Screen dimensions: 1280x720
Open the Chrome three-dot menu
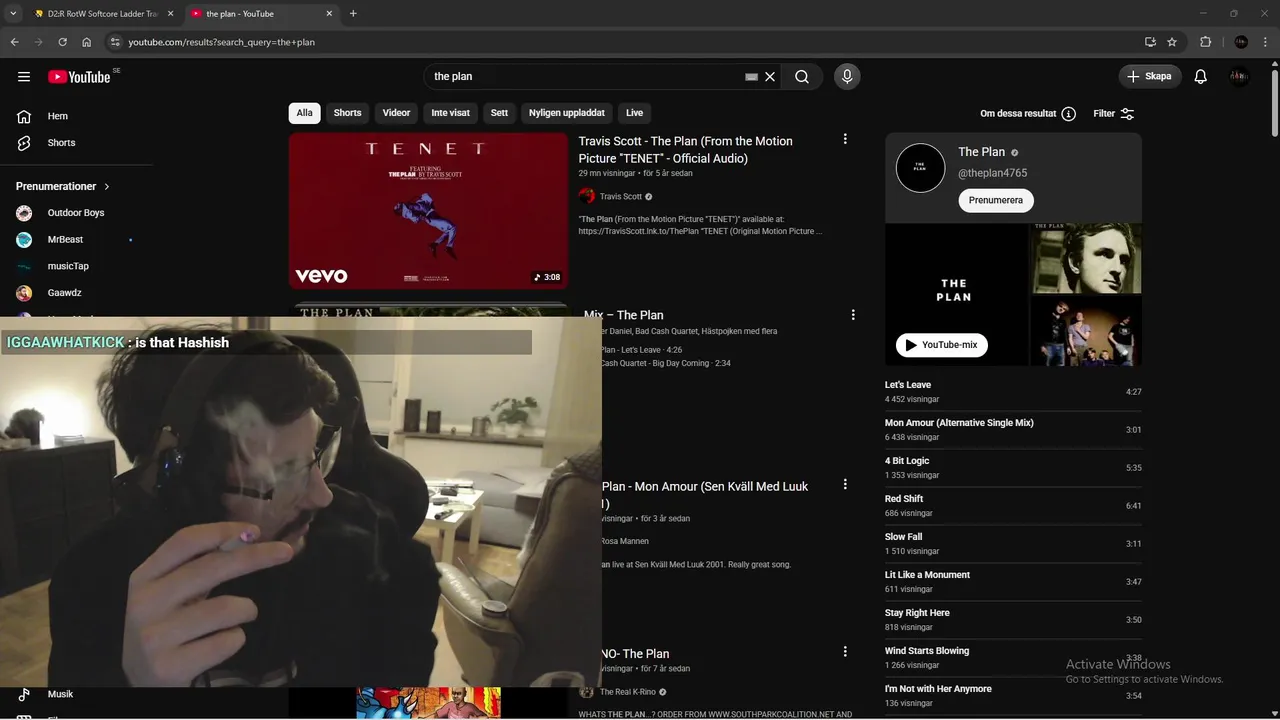pos(1266,42)
